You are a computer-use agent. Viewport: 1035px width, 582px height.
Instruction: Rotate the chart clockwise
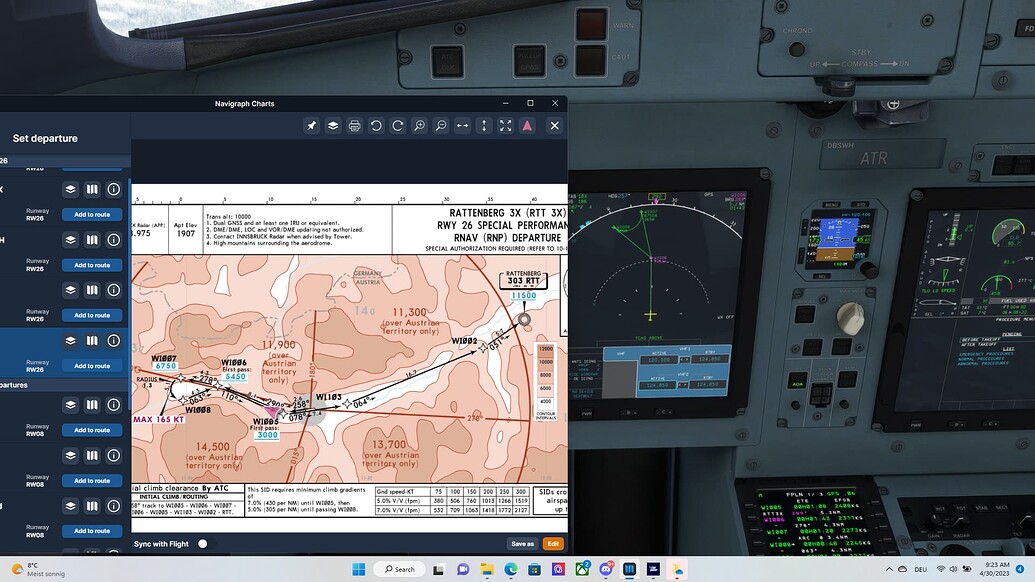pyautogui.click(x=397, y=125)
